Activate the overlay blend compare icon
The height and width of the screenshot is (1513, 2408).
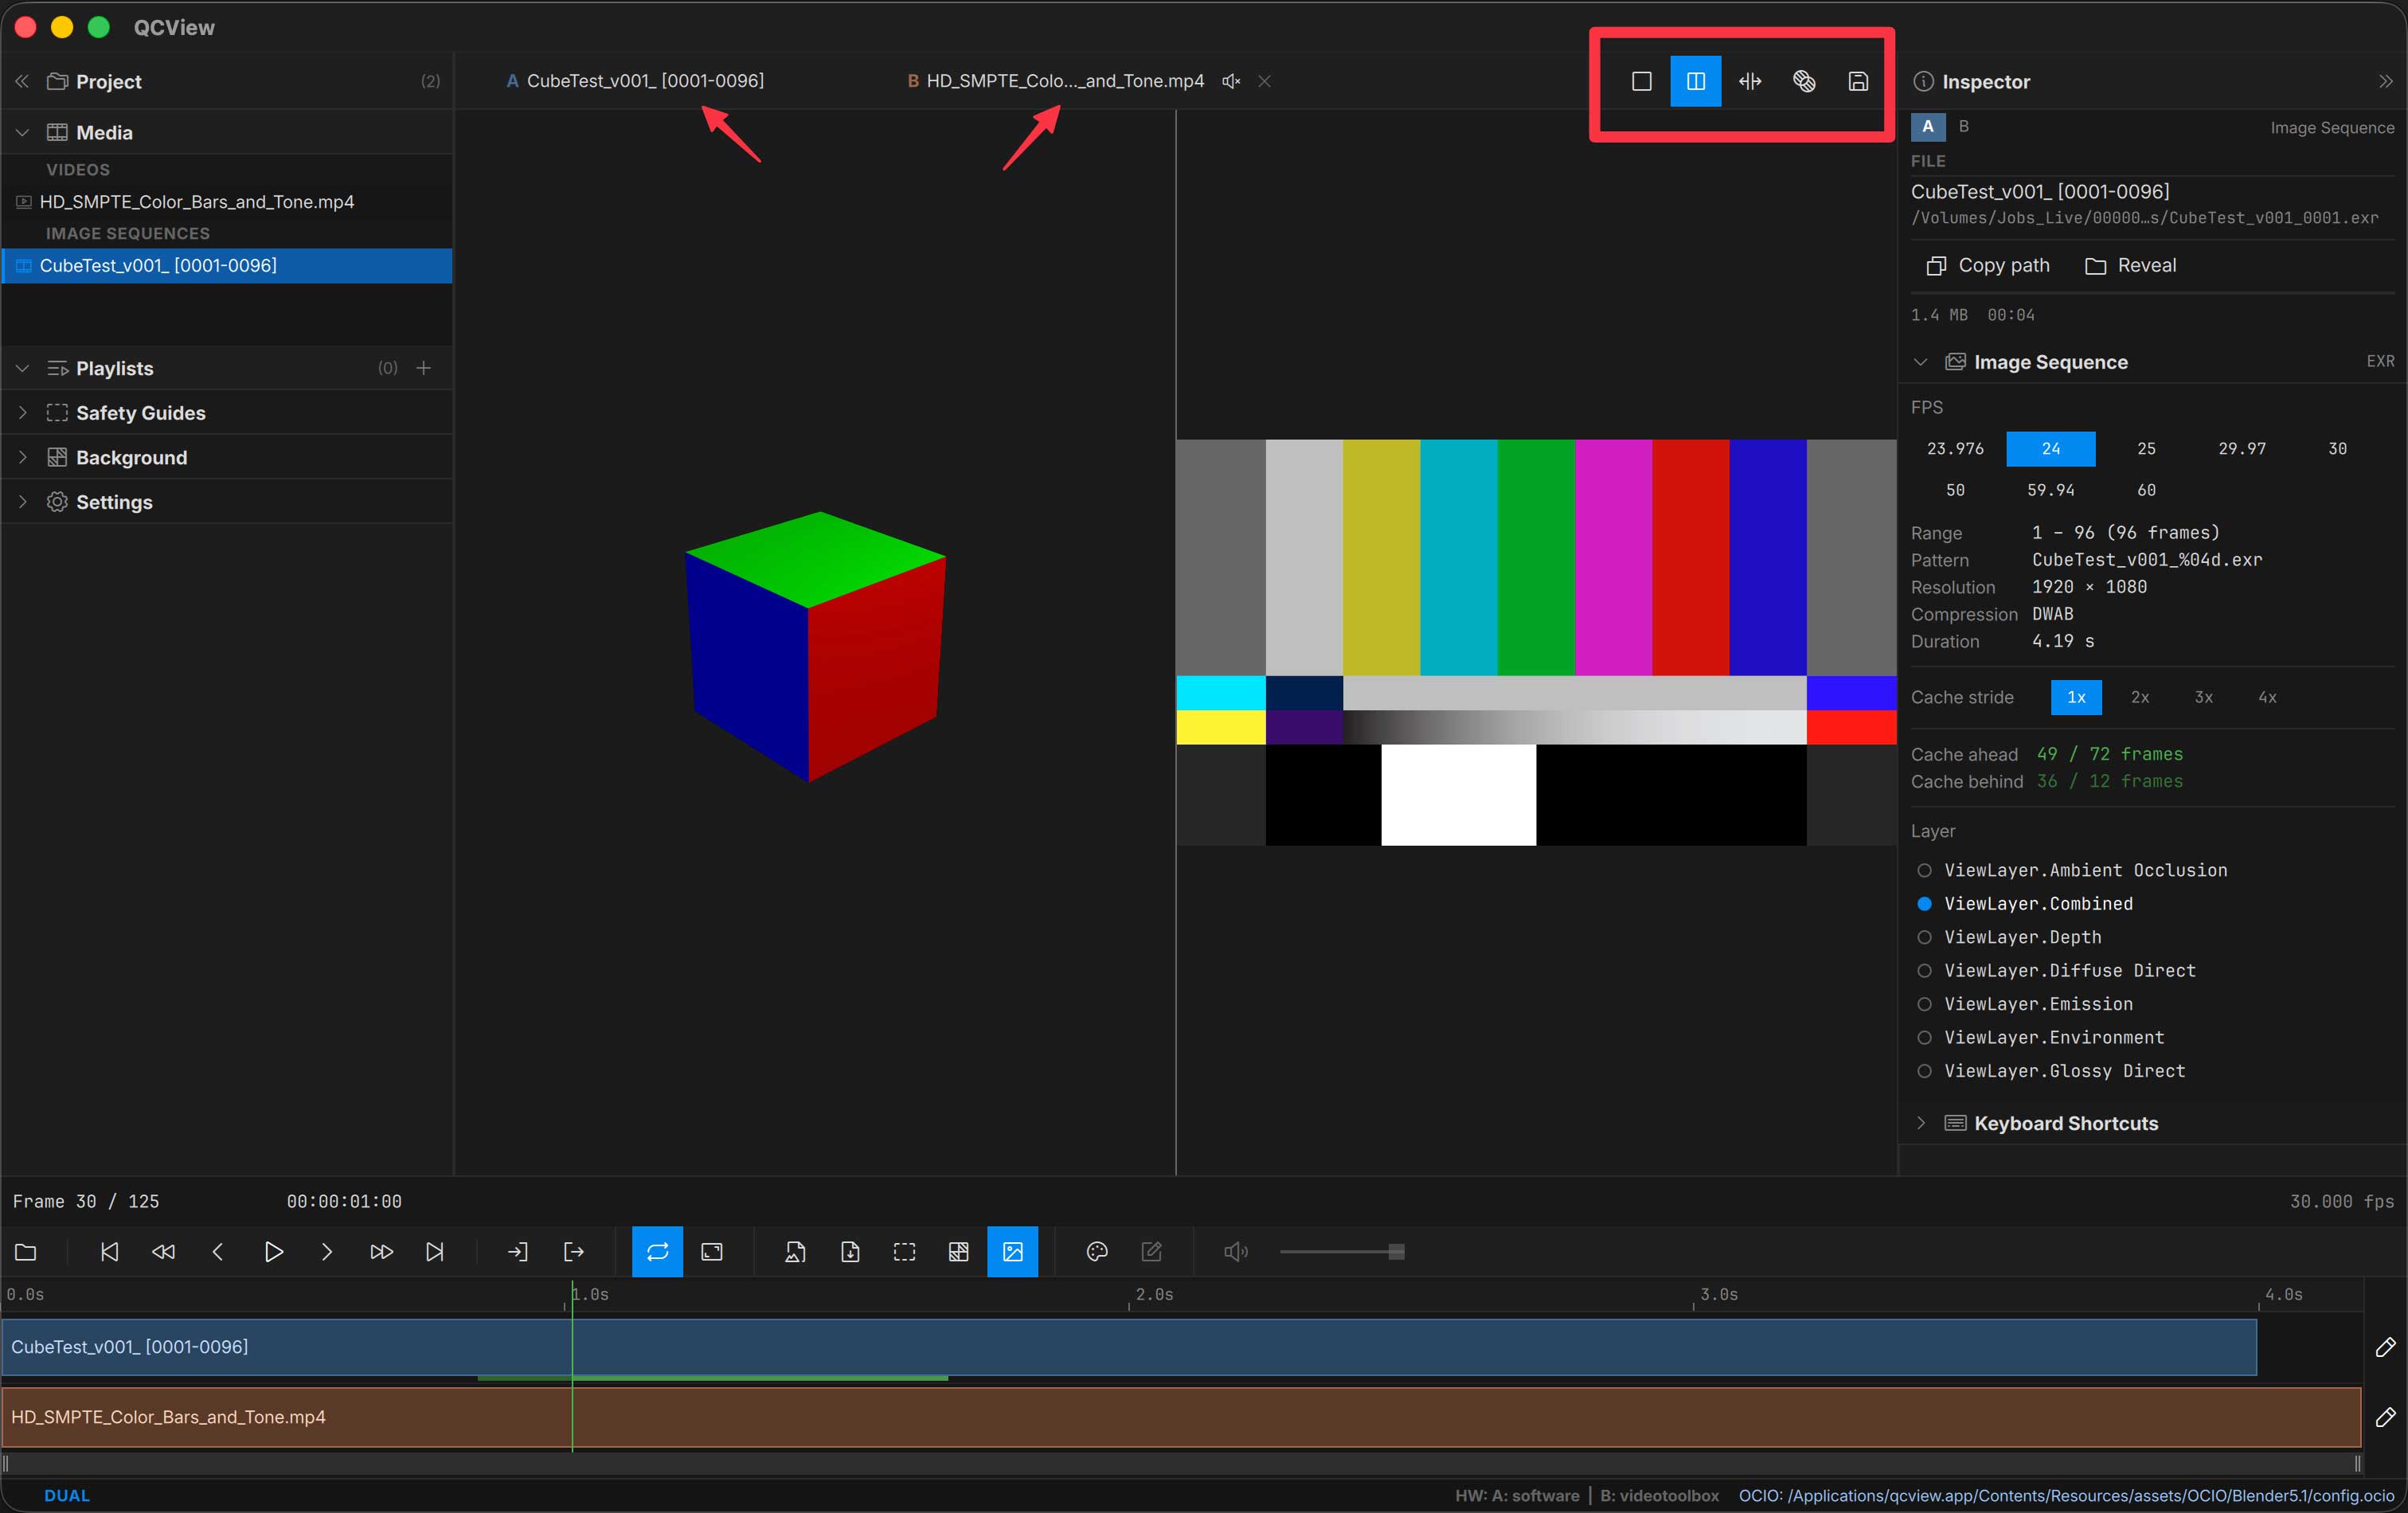[x=1803, y=81]
